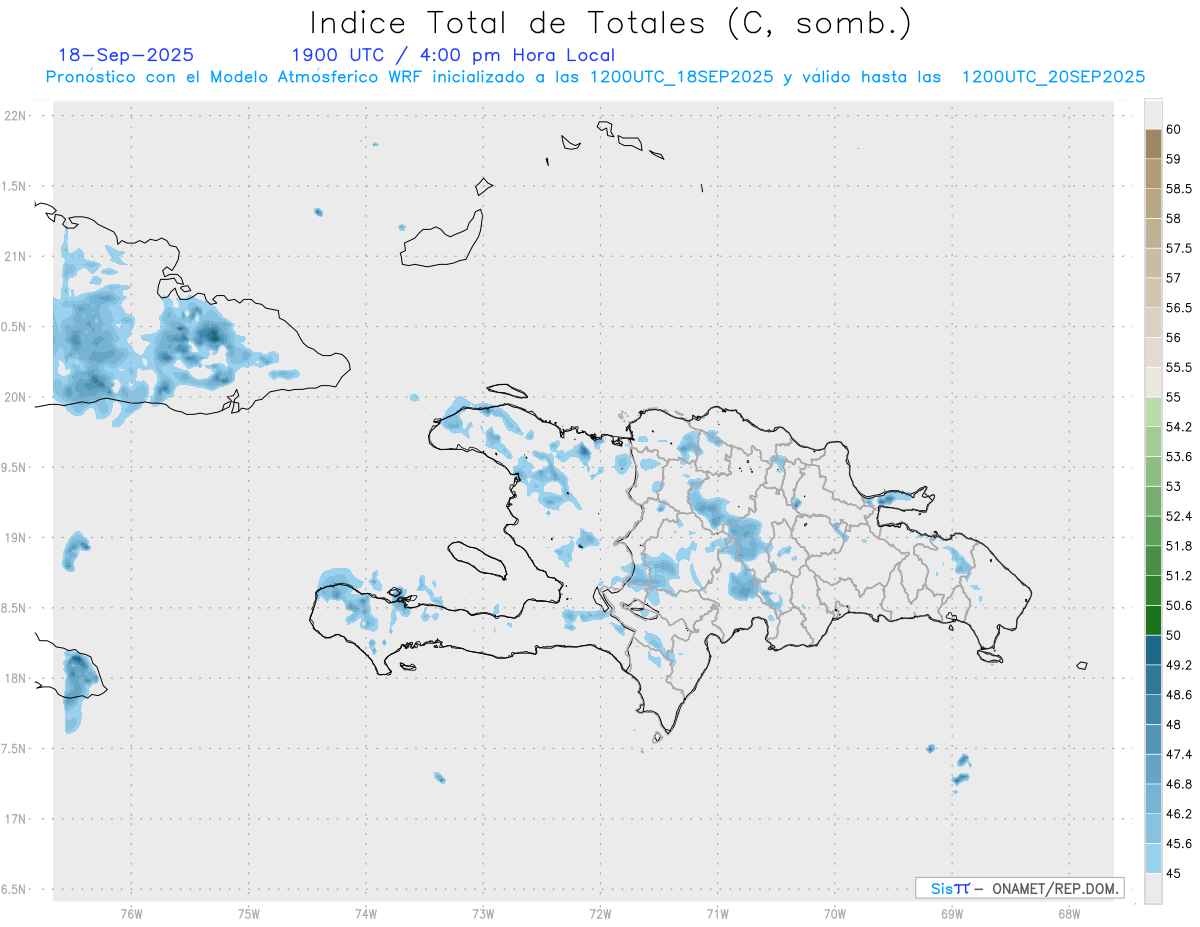Click the '59' value on the color scale
The height and width of the screenshot is (927, 1200).
1174,159
